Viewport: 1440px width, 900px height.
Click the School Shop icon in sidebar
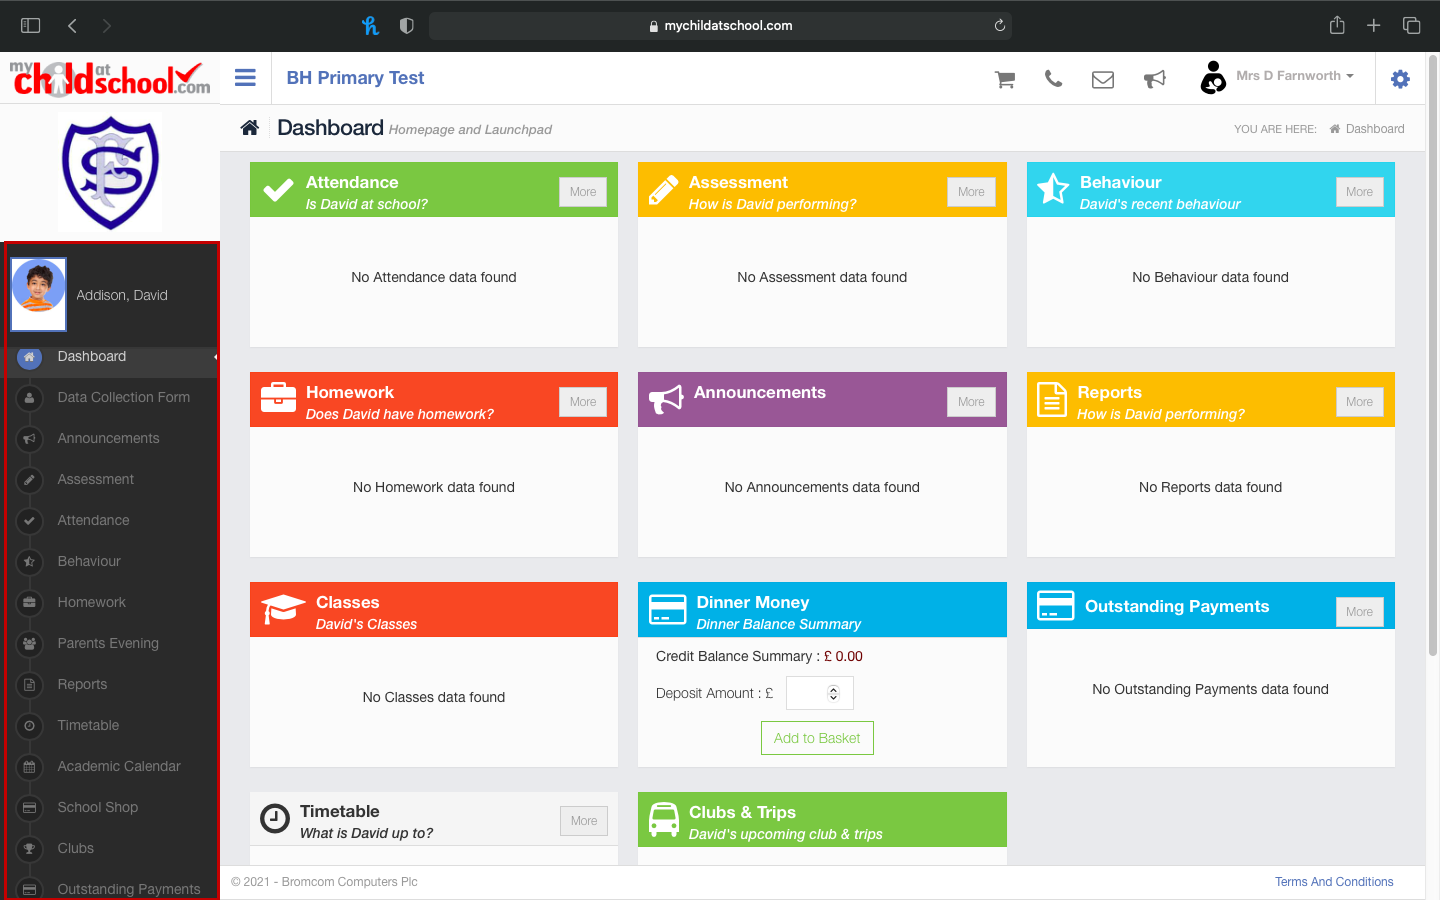(29, 807)
